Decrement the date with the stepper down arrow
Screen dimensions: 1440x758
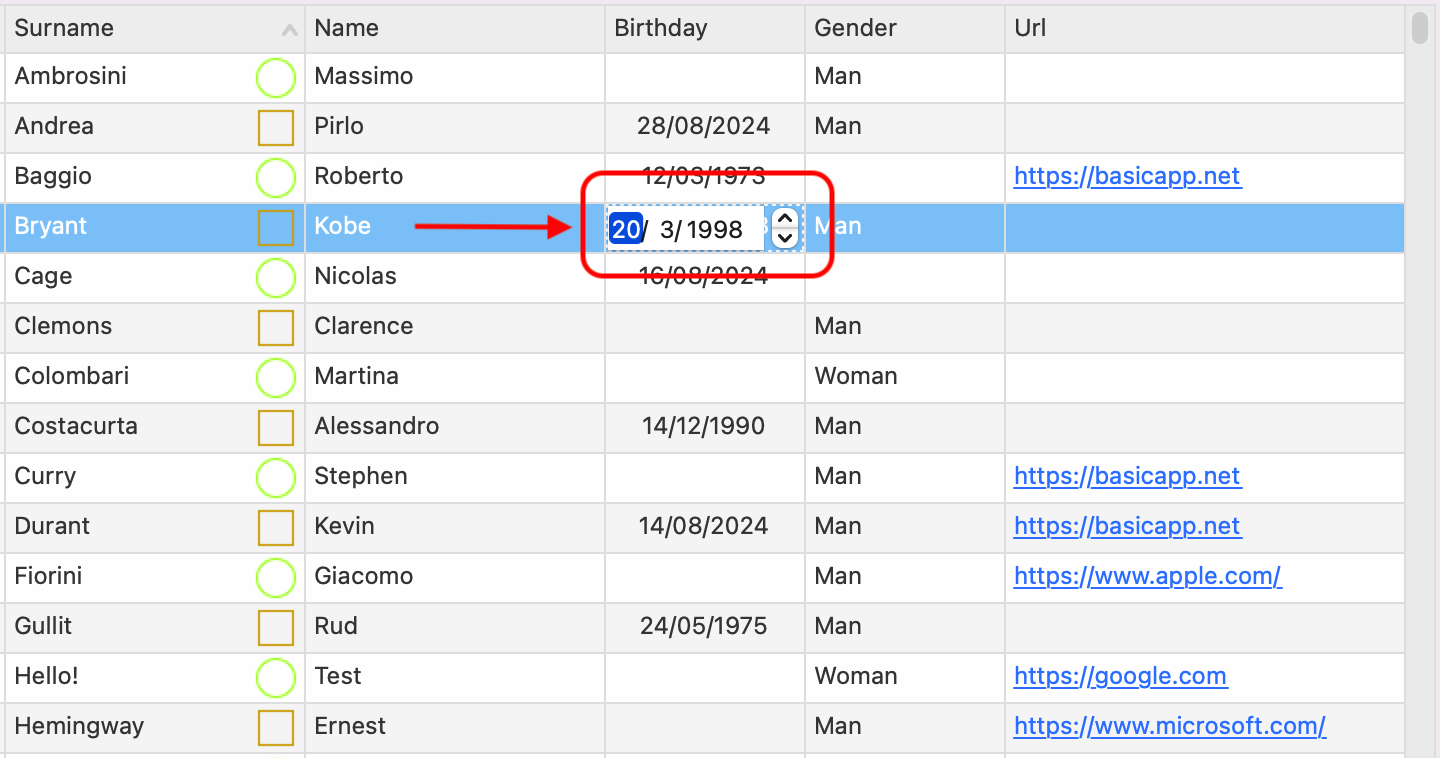click(786, 238)
